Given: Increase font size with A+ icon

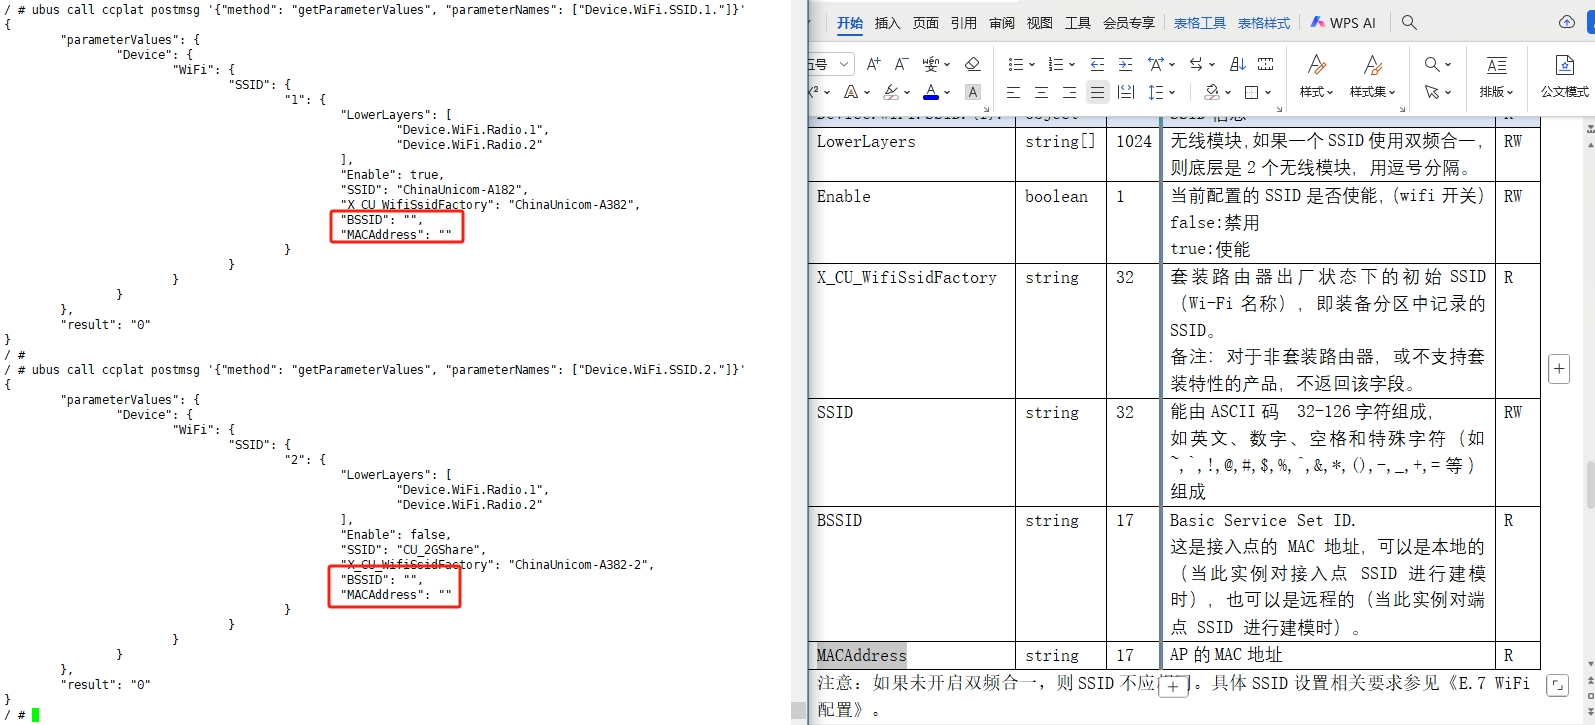Looking at the screenshot, I should pyautogui.click(x=873, y=64).
